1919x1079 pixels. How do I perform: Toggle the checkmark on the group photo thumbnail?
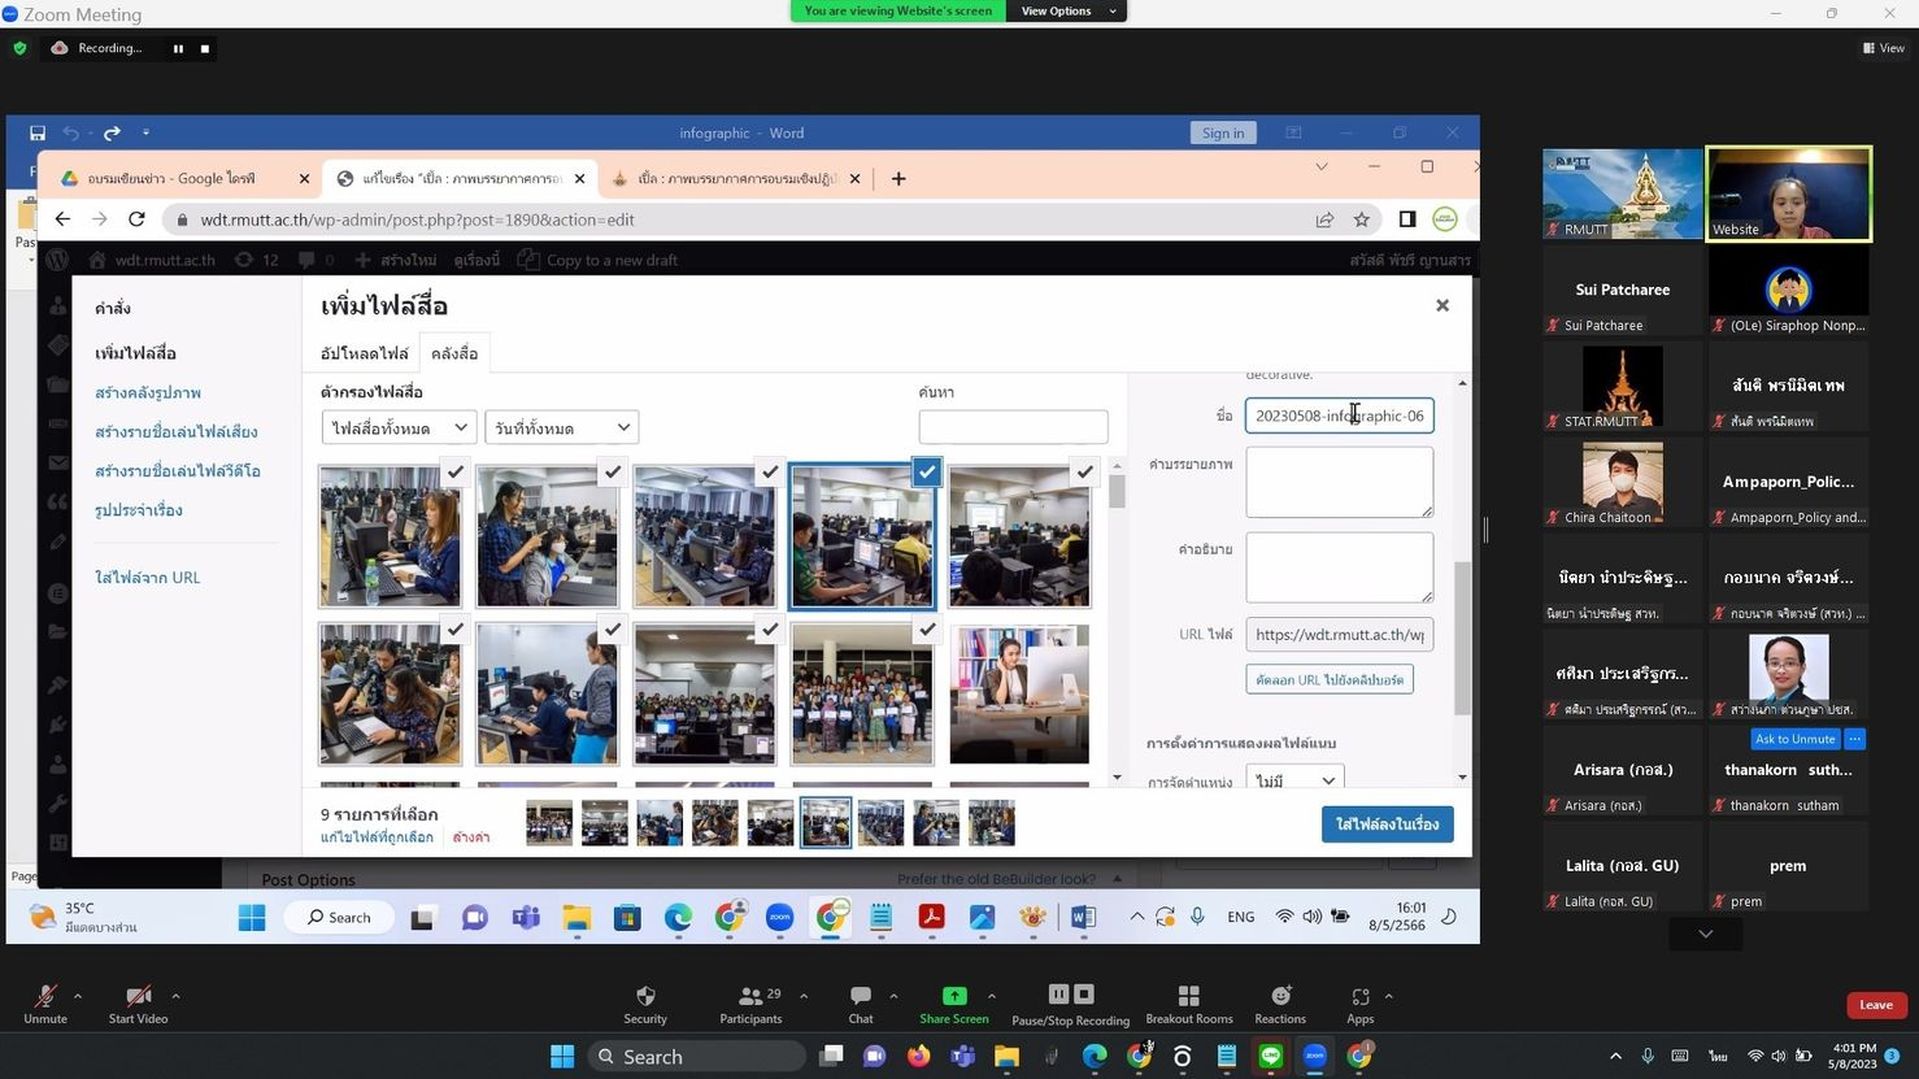927,629
